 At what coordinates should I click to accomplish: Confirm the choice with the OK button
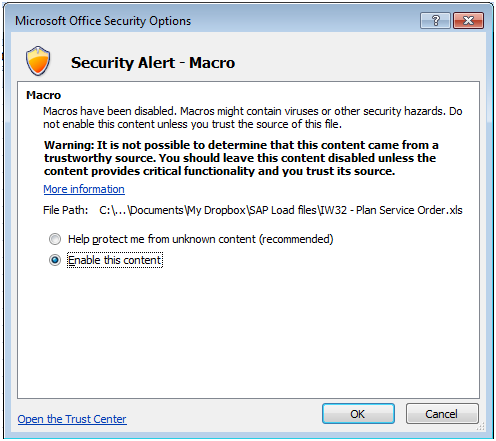pos(358,414)
